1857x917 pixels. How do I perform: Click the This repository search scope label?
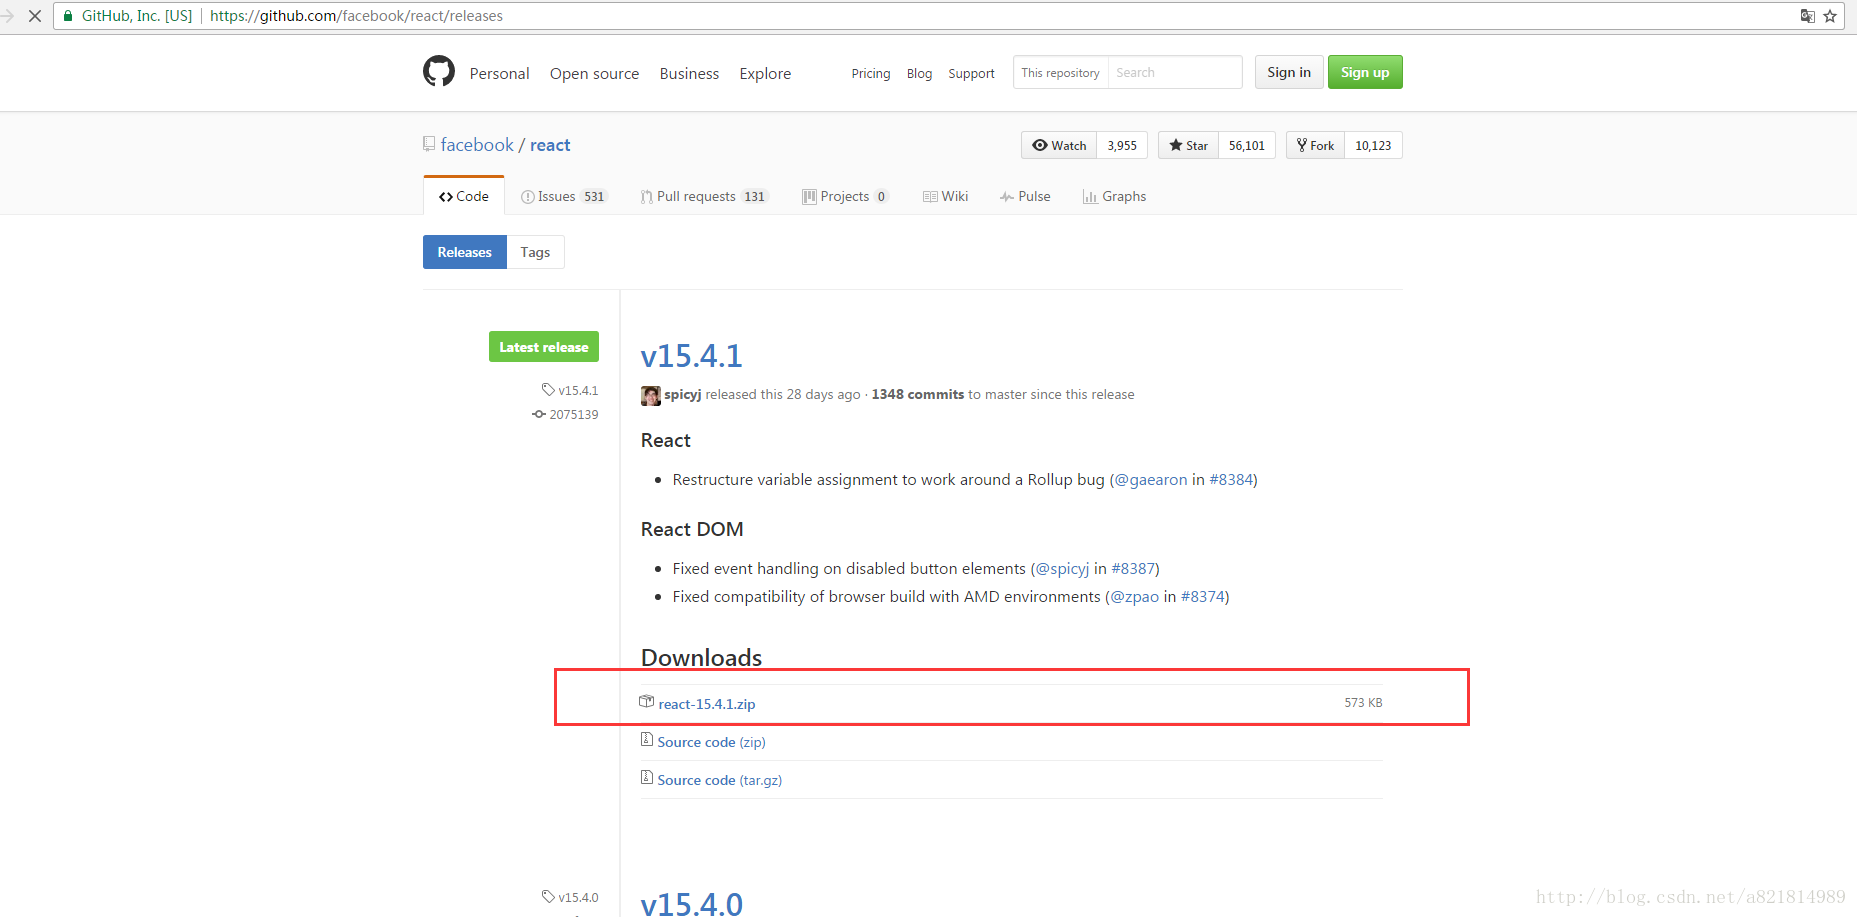[1060, 72]
